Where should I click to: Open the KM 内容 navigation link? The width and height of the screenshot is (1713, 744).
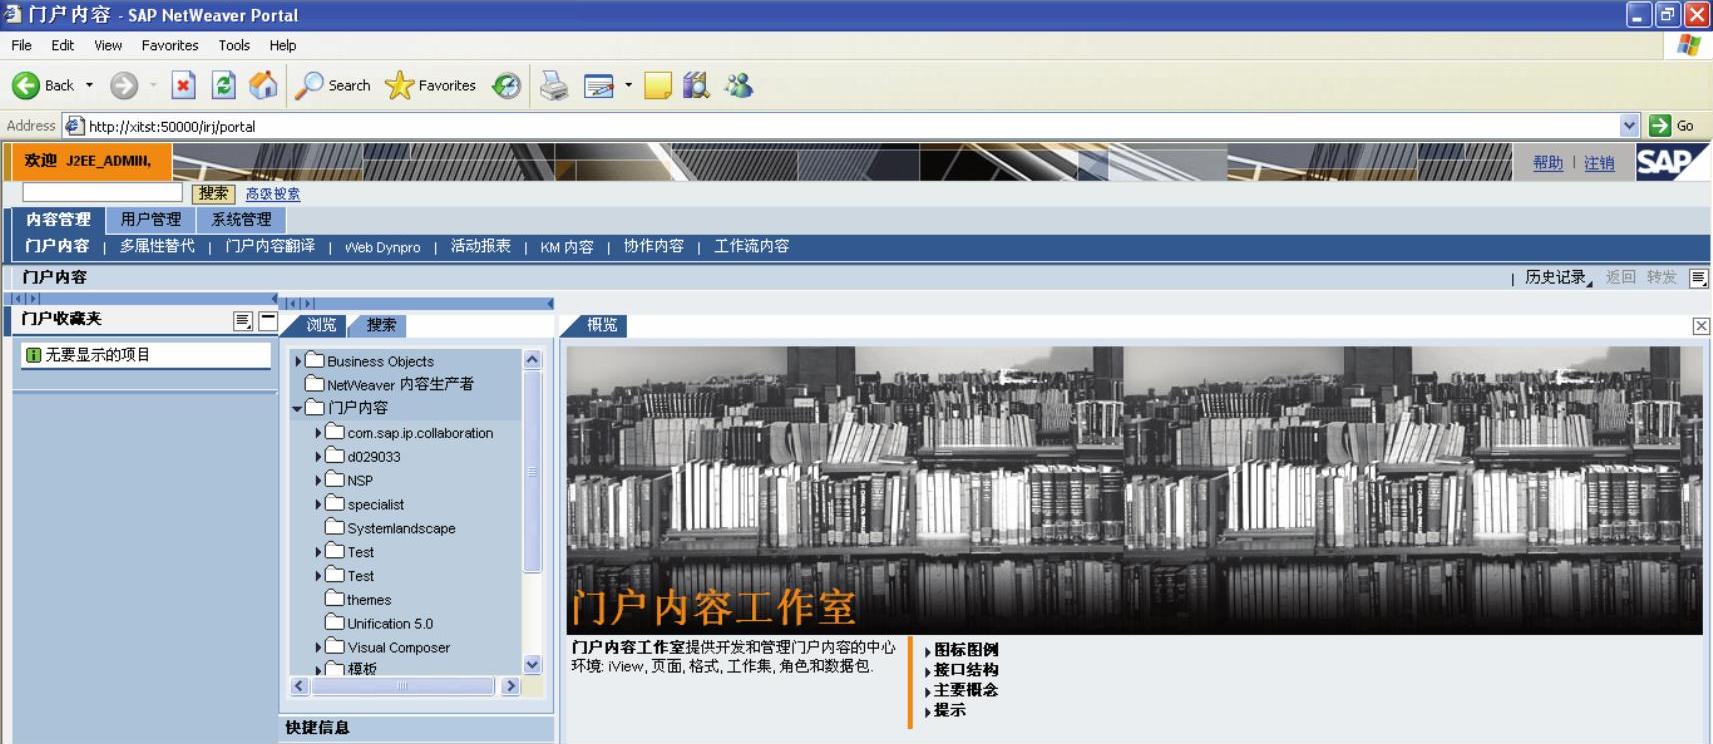click(x=567, y=247)
